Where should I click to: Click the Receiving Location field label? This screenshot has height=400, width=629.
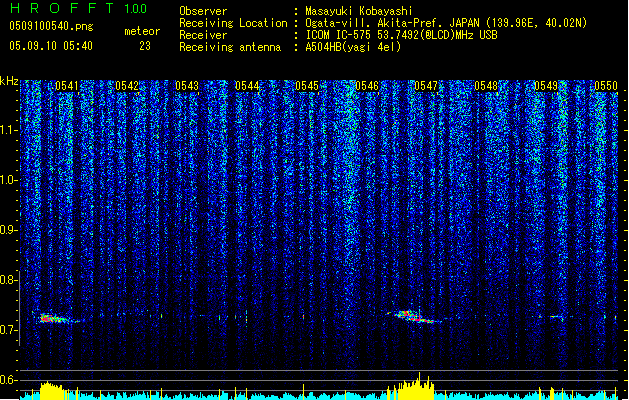[233, 23]
